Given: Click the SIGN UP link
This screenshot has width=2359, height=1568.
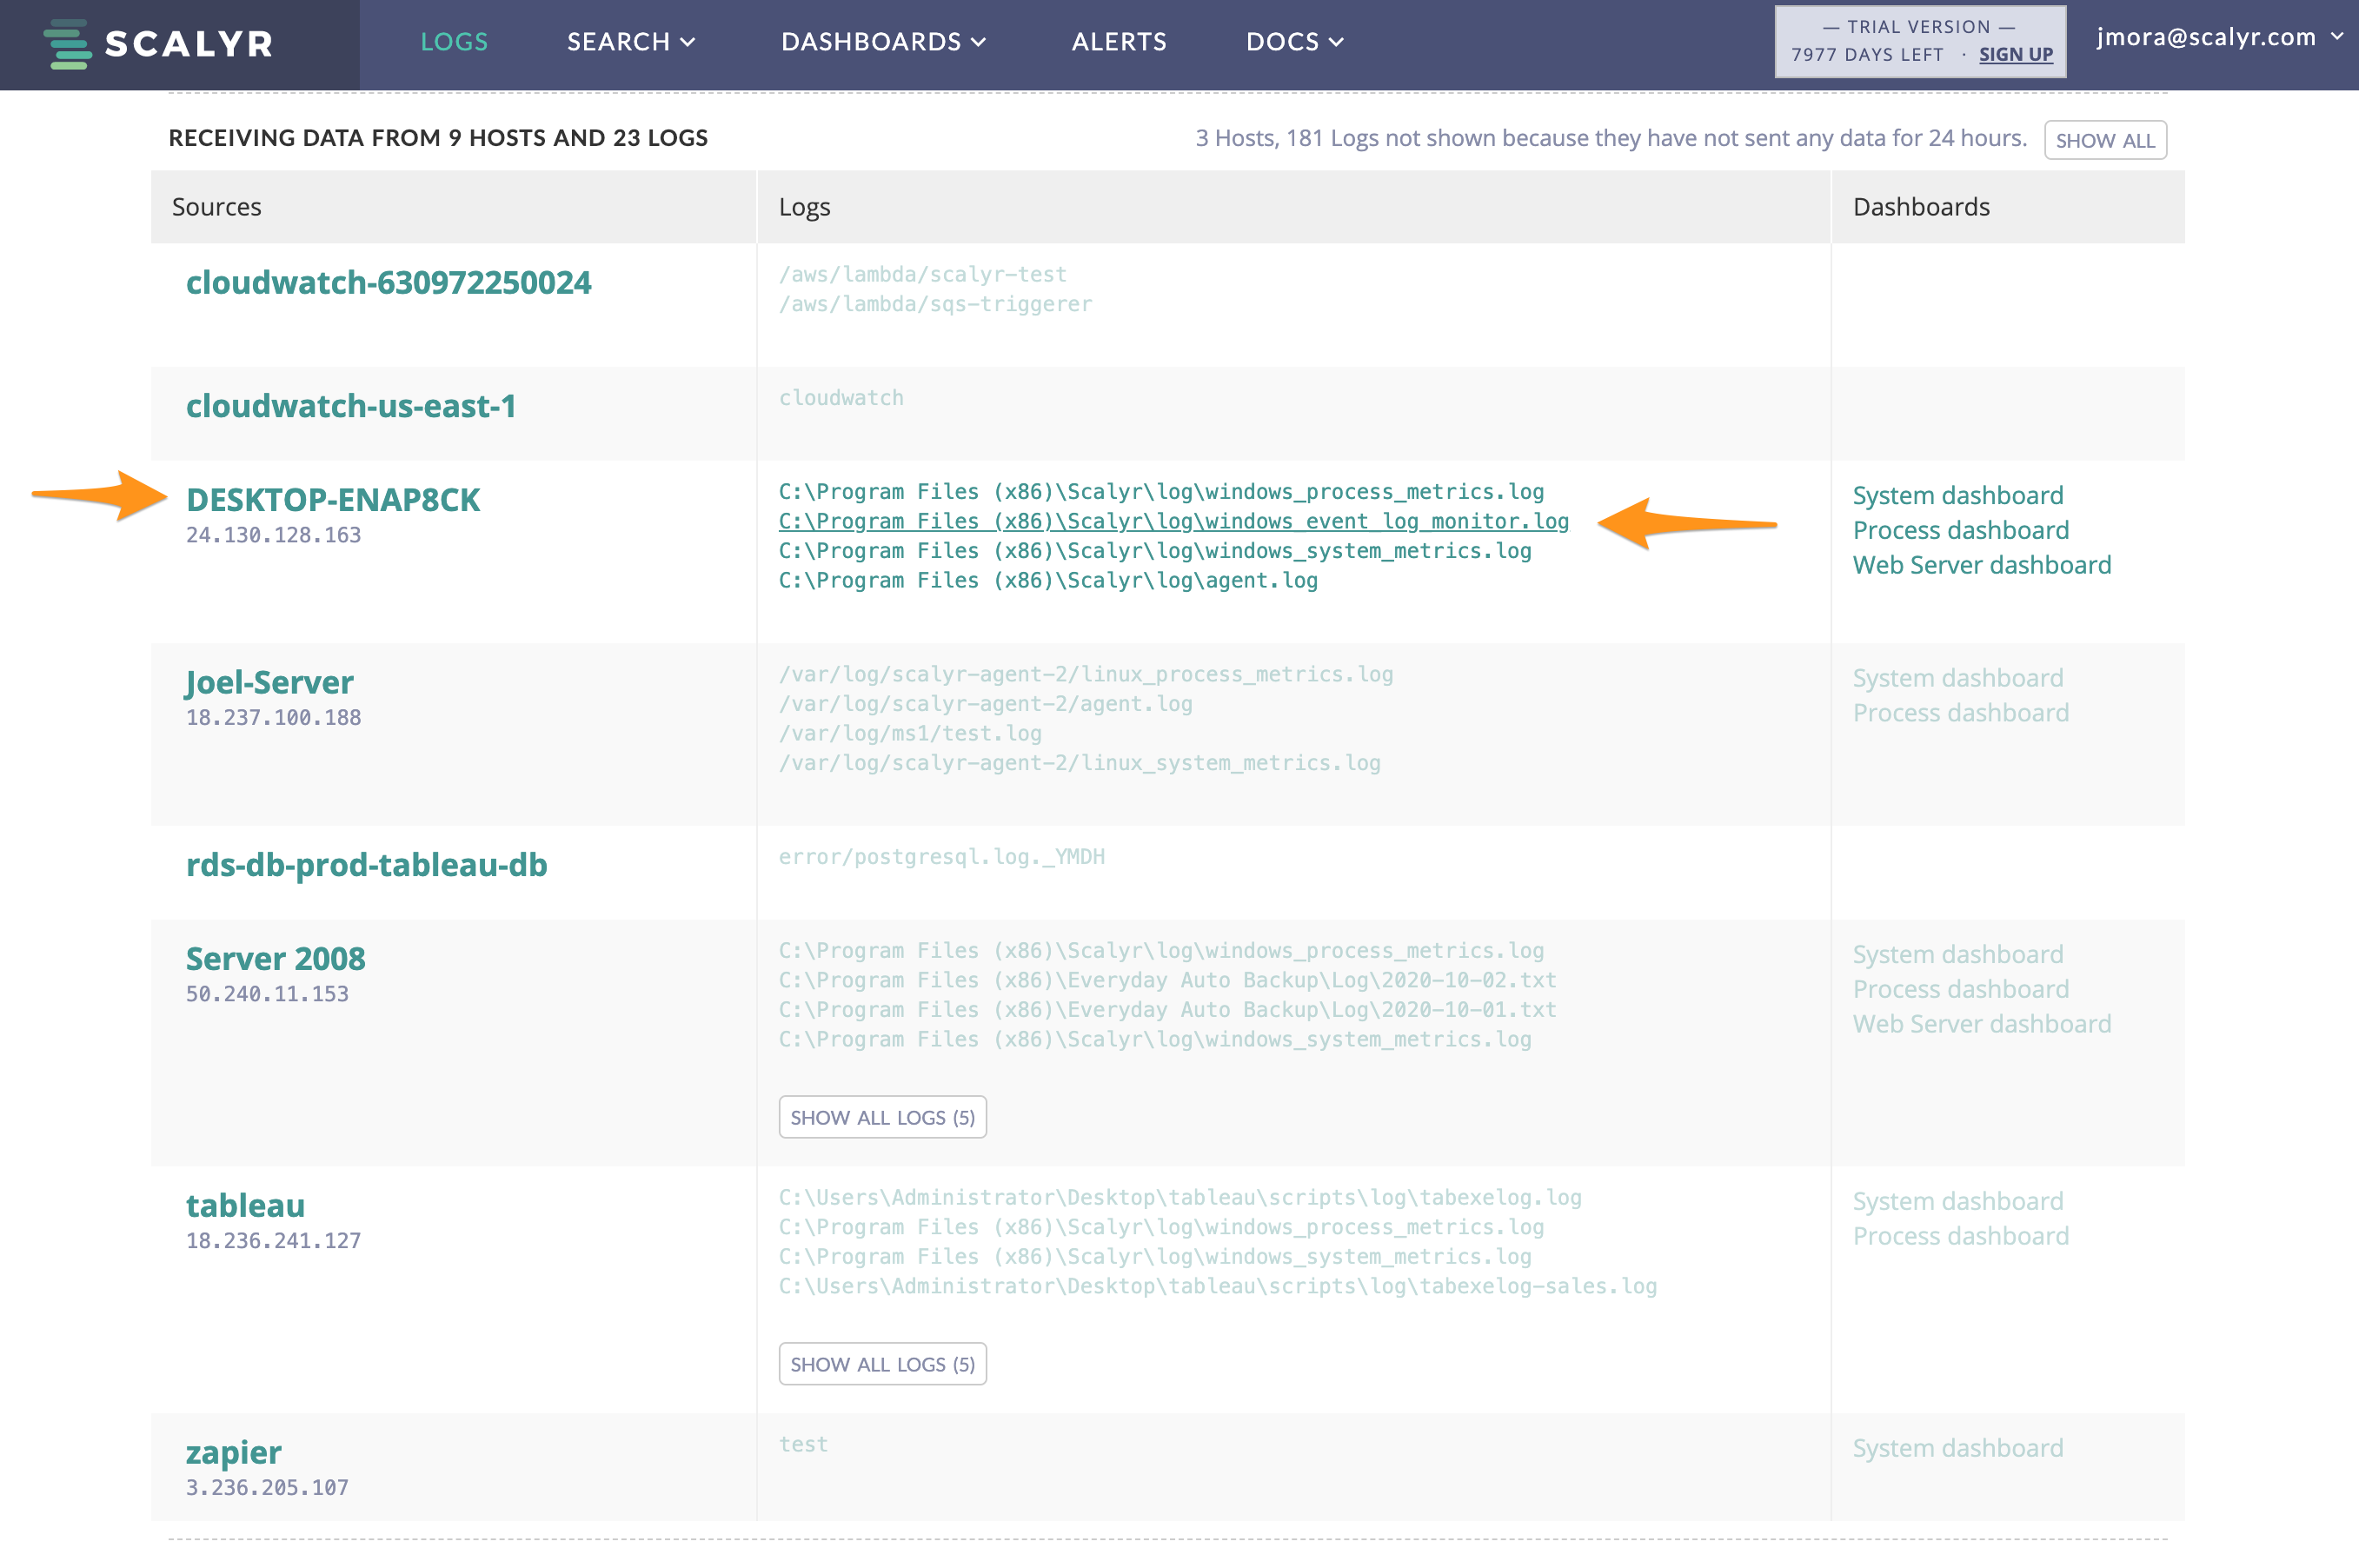Looking at the screenshot, I should click(2015, 55).
